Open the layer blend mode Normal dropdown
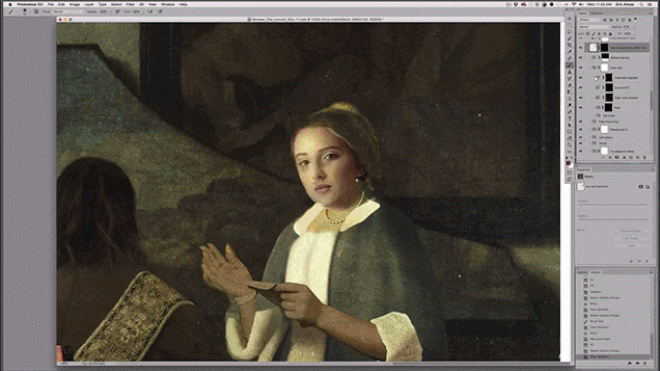Viewport: 660px width, 371px height. pyautogui.click(x=593, y=27)
